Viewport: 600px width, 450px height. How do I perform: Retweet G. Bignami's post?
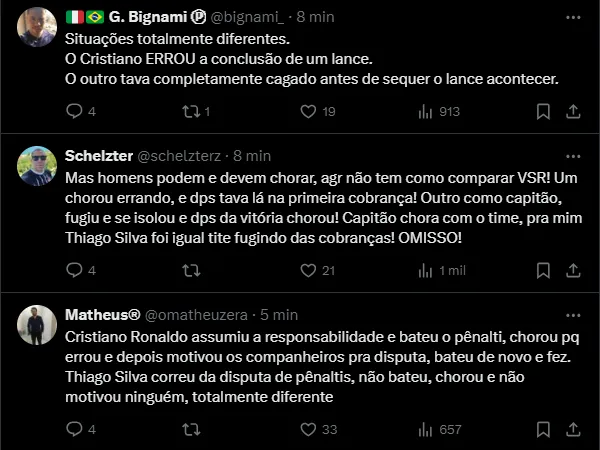point(190,112)
